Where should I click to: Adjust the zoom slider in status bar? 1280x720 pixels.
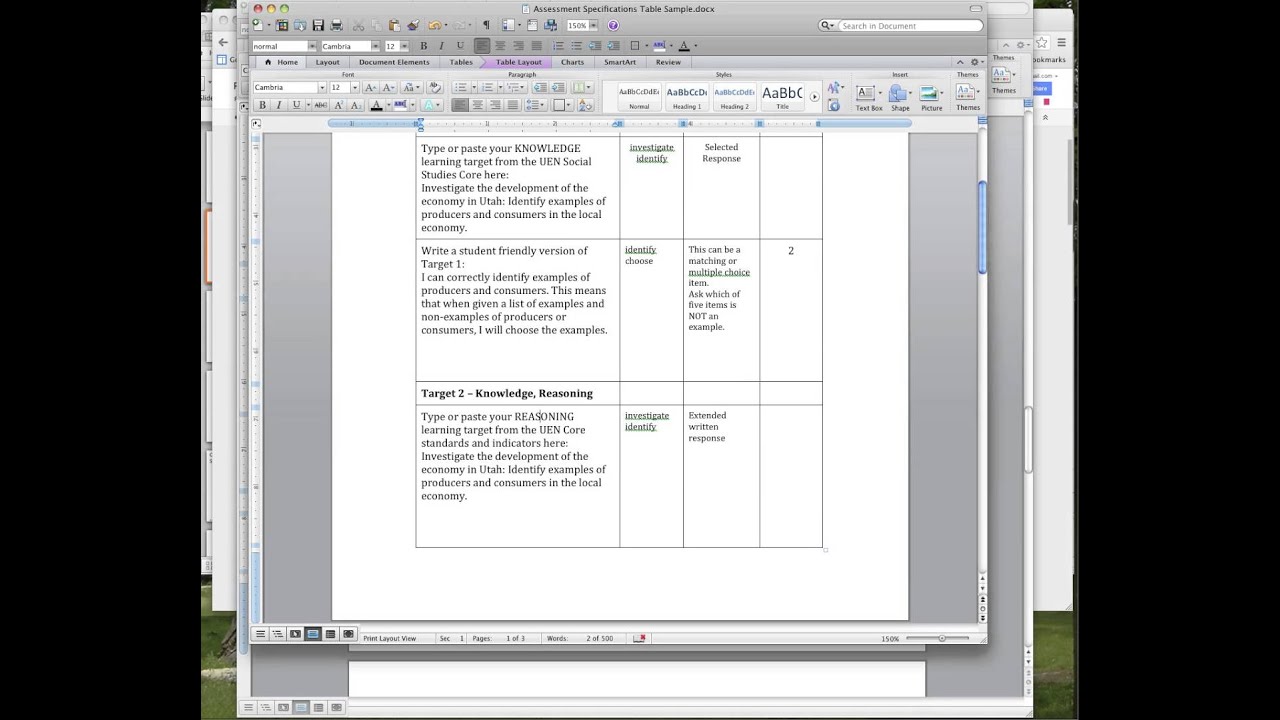pos(941,638)
